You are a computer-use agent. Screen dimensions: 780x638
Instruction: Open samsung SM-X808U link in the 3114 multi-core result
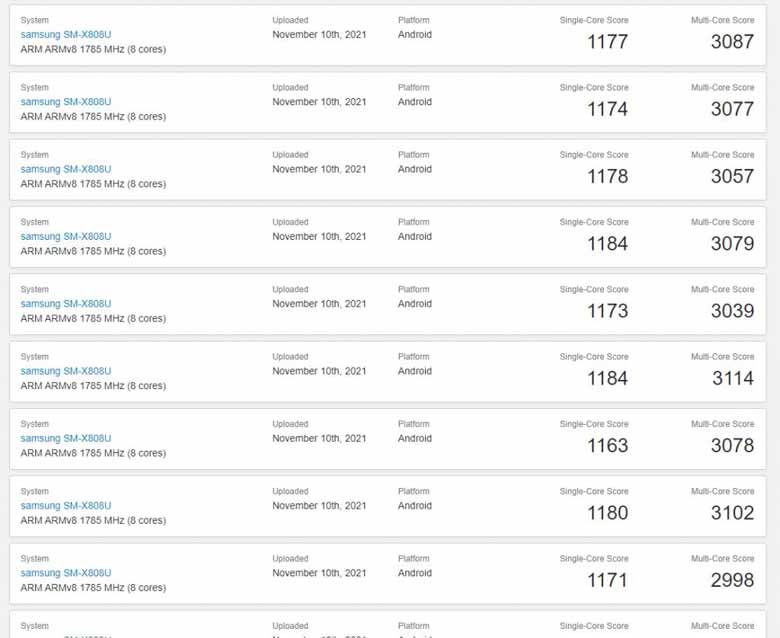[66, 371]
